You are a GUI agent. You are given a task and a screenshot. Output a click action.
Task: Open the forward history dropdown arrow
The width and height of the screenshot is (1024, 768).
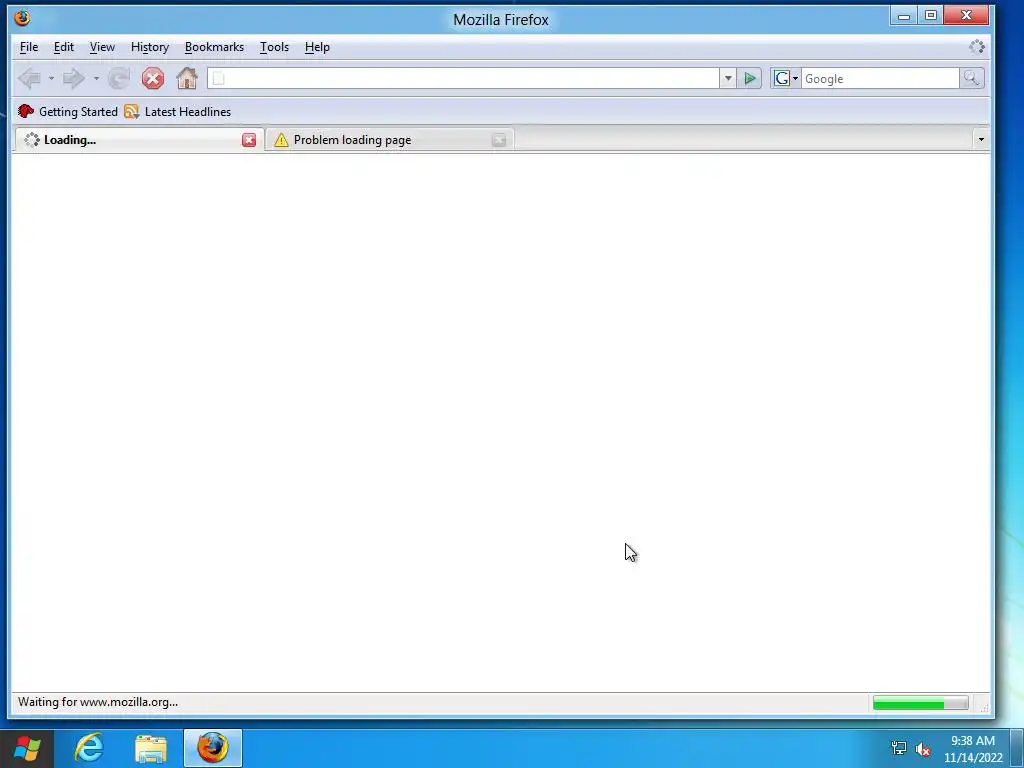[96, 79]
